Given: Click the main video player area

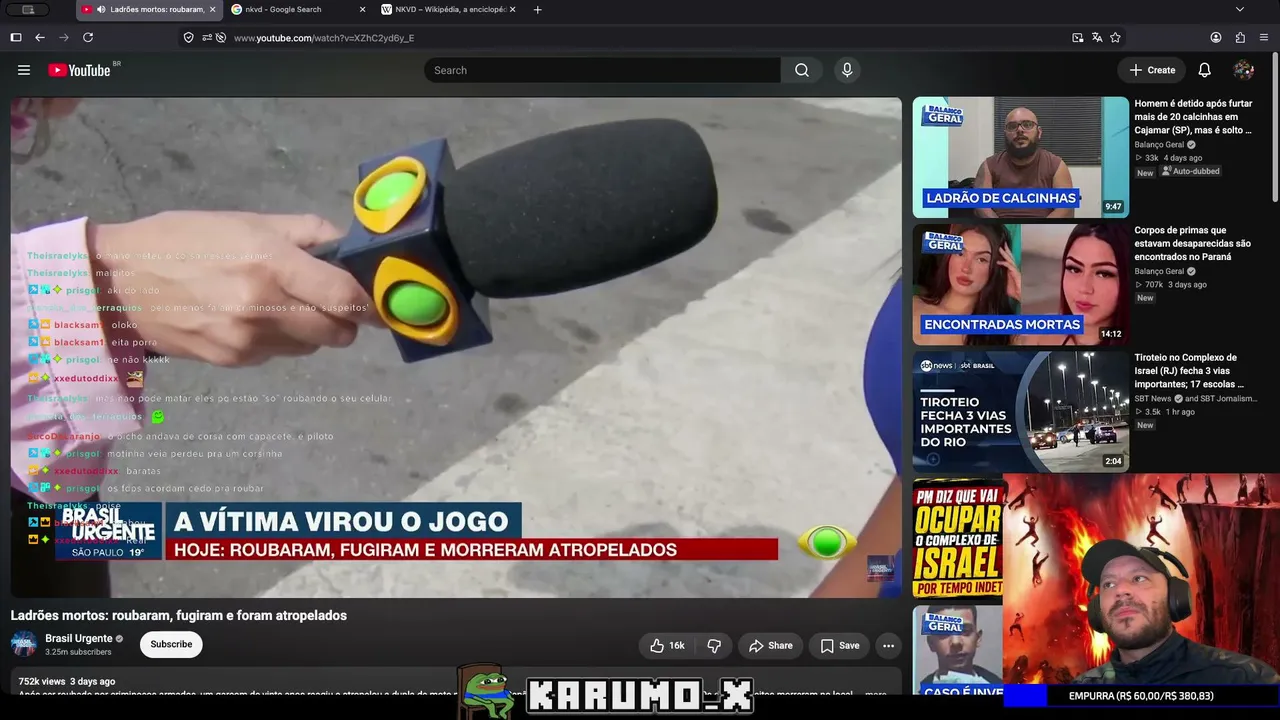Looking at the screenshot, I should point(456,347).
